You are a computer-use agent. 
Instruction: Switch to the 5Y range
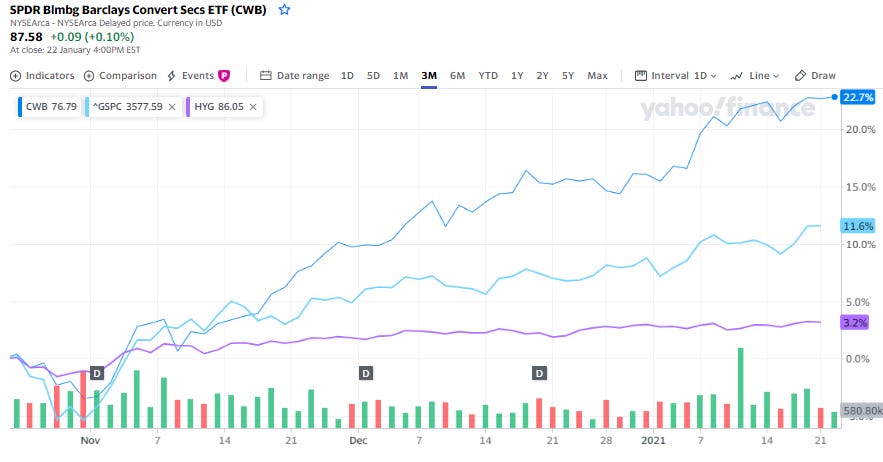click(x=568, y=75)
